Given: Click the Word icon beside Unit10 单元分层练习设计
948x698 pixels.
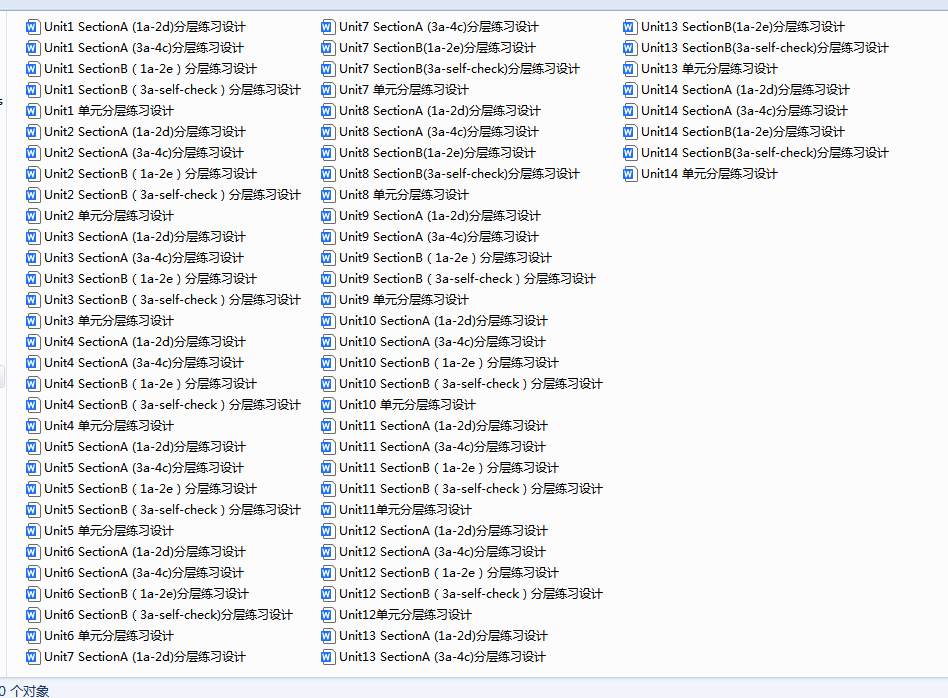Looking at the screenshot, I should coord(328,405).
